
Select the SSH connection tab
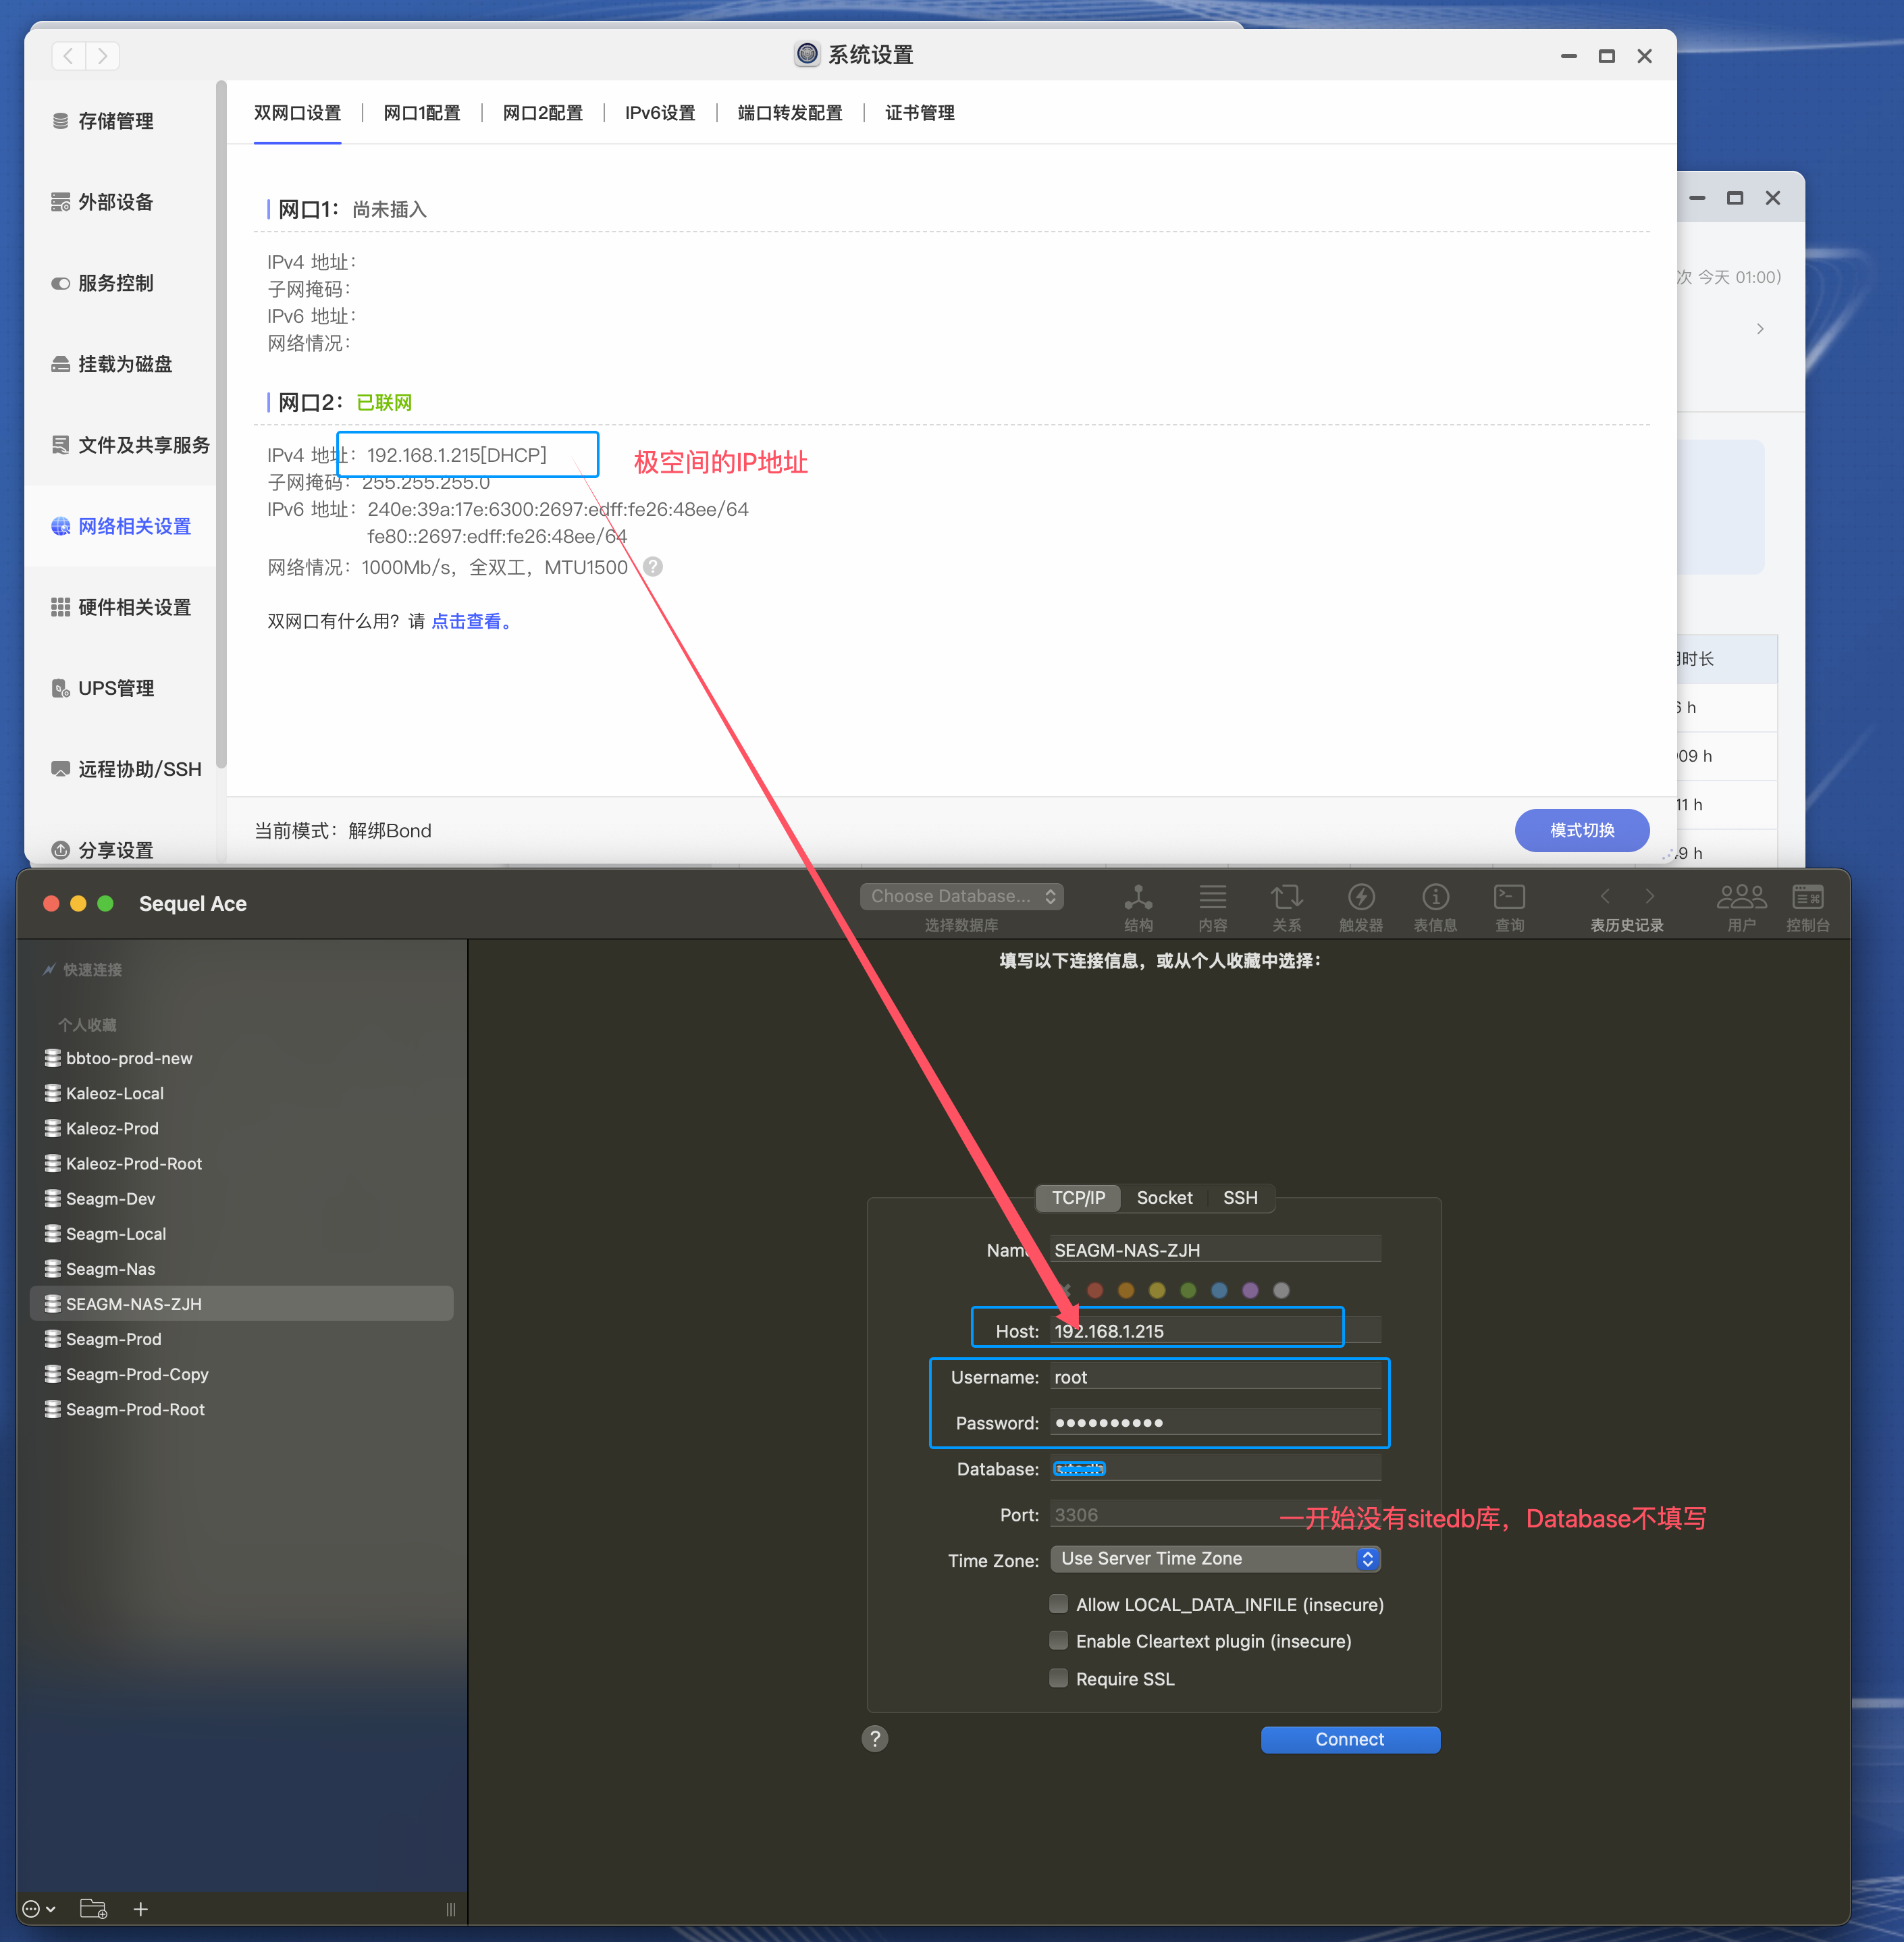[x=1240, y=1197]
